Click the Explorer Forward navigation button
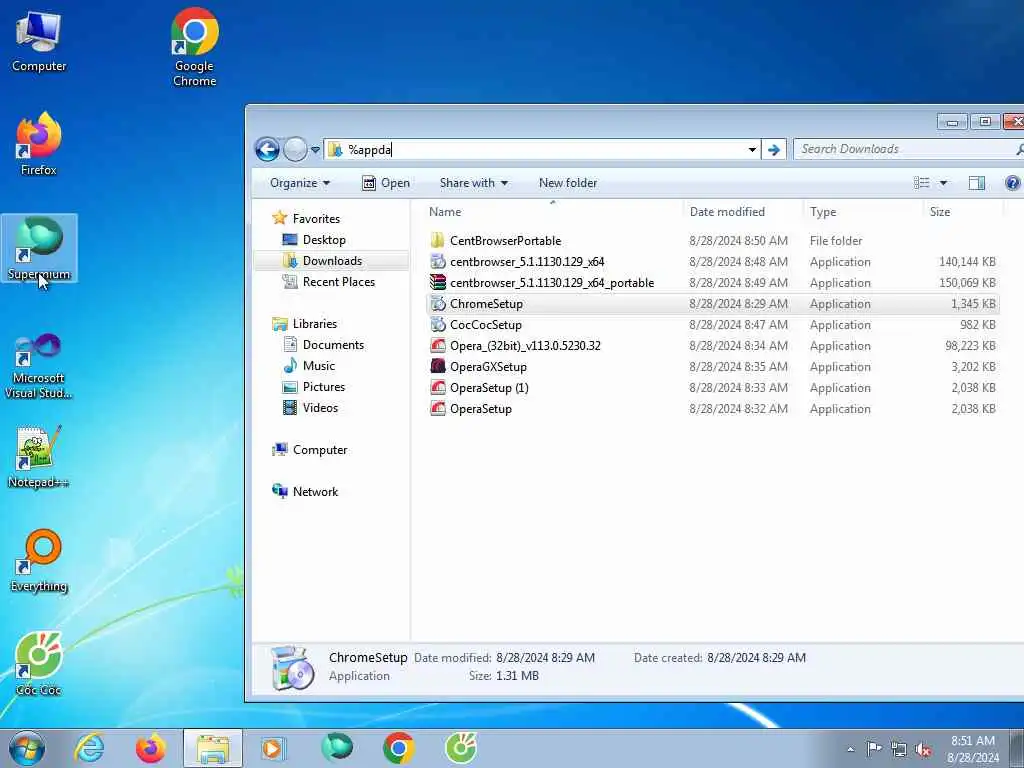This screenshot has height=768, width=1024. coord(295,150)
